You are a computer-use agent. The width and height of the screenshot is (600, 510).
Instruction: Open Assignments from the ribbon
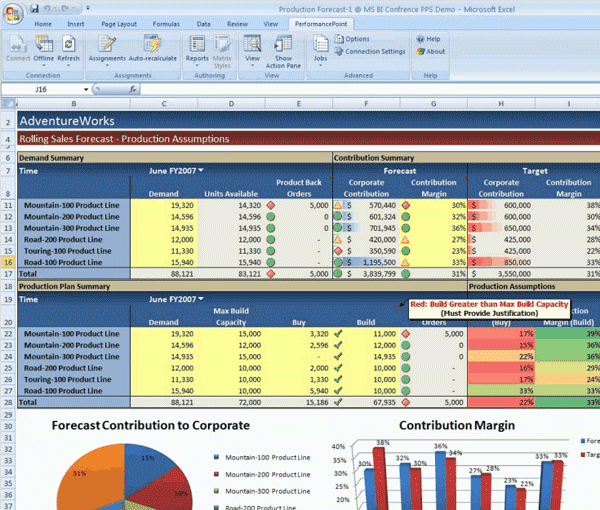coord(107,49)
